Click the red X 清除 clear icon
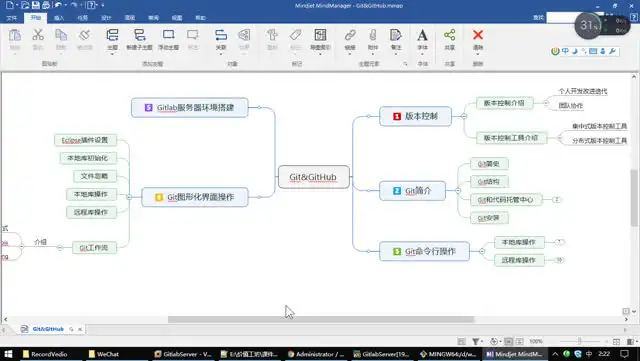Image resolution: width=640 pixels, height=361 pixels. click(478, 35)
